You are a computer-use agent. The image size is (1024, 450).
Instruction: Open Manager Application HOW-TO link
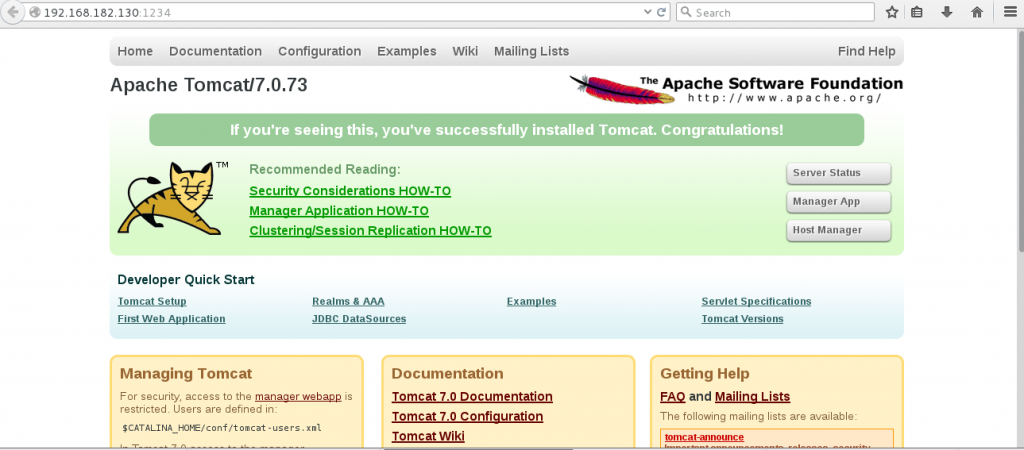[x=339, y=211]
